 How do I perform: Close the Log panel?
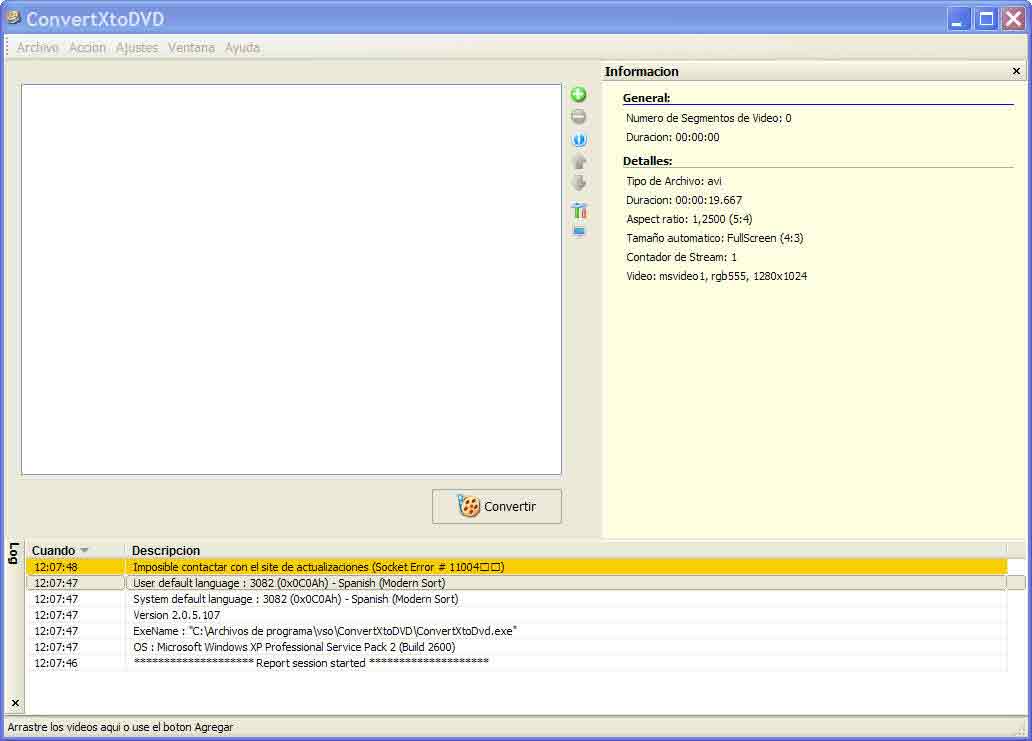[x=15, y=703]
